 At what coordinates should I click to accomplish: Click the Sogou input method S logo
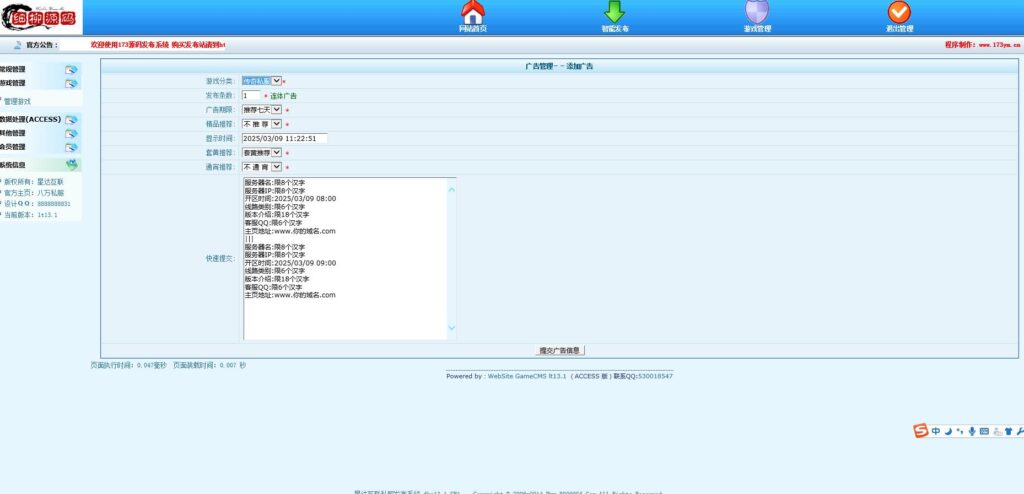[920, 431]
